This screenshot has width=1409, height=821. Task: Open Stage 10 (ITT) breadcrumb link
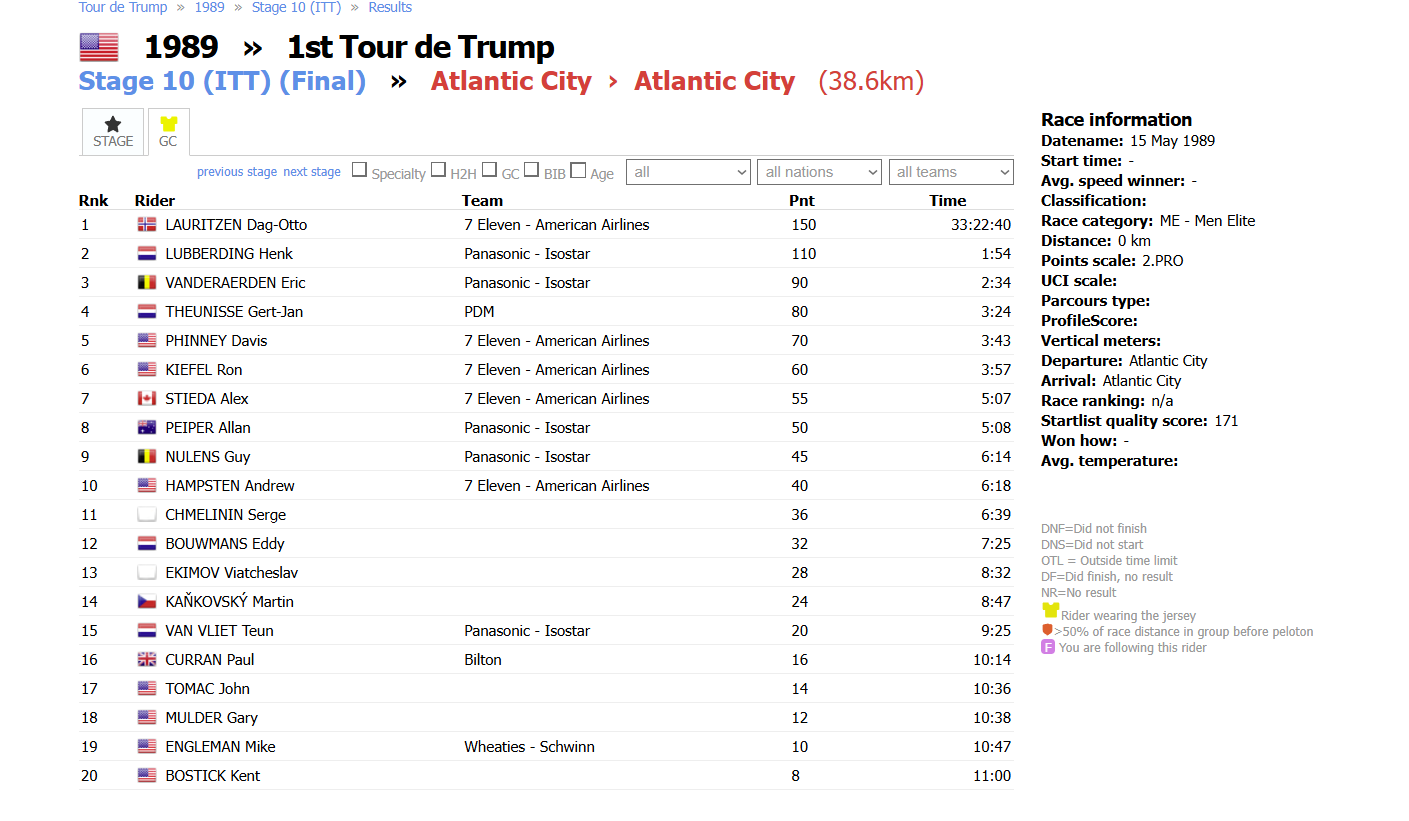tap(296, 7)
